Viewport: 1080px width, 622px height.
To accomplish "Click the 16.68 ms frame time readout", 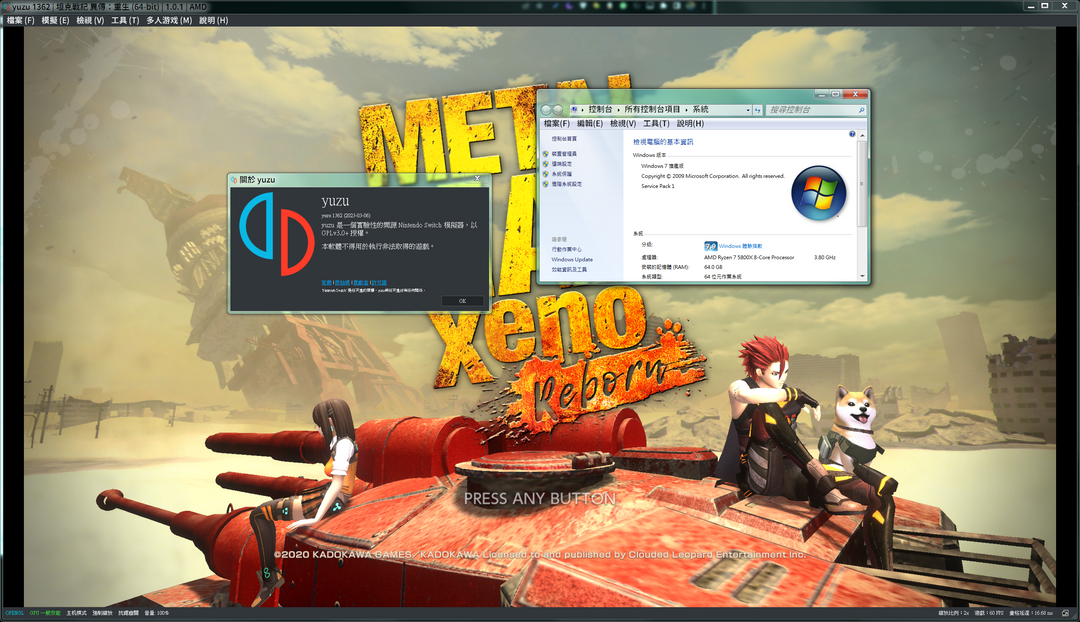I will (x=1031, y=613).
